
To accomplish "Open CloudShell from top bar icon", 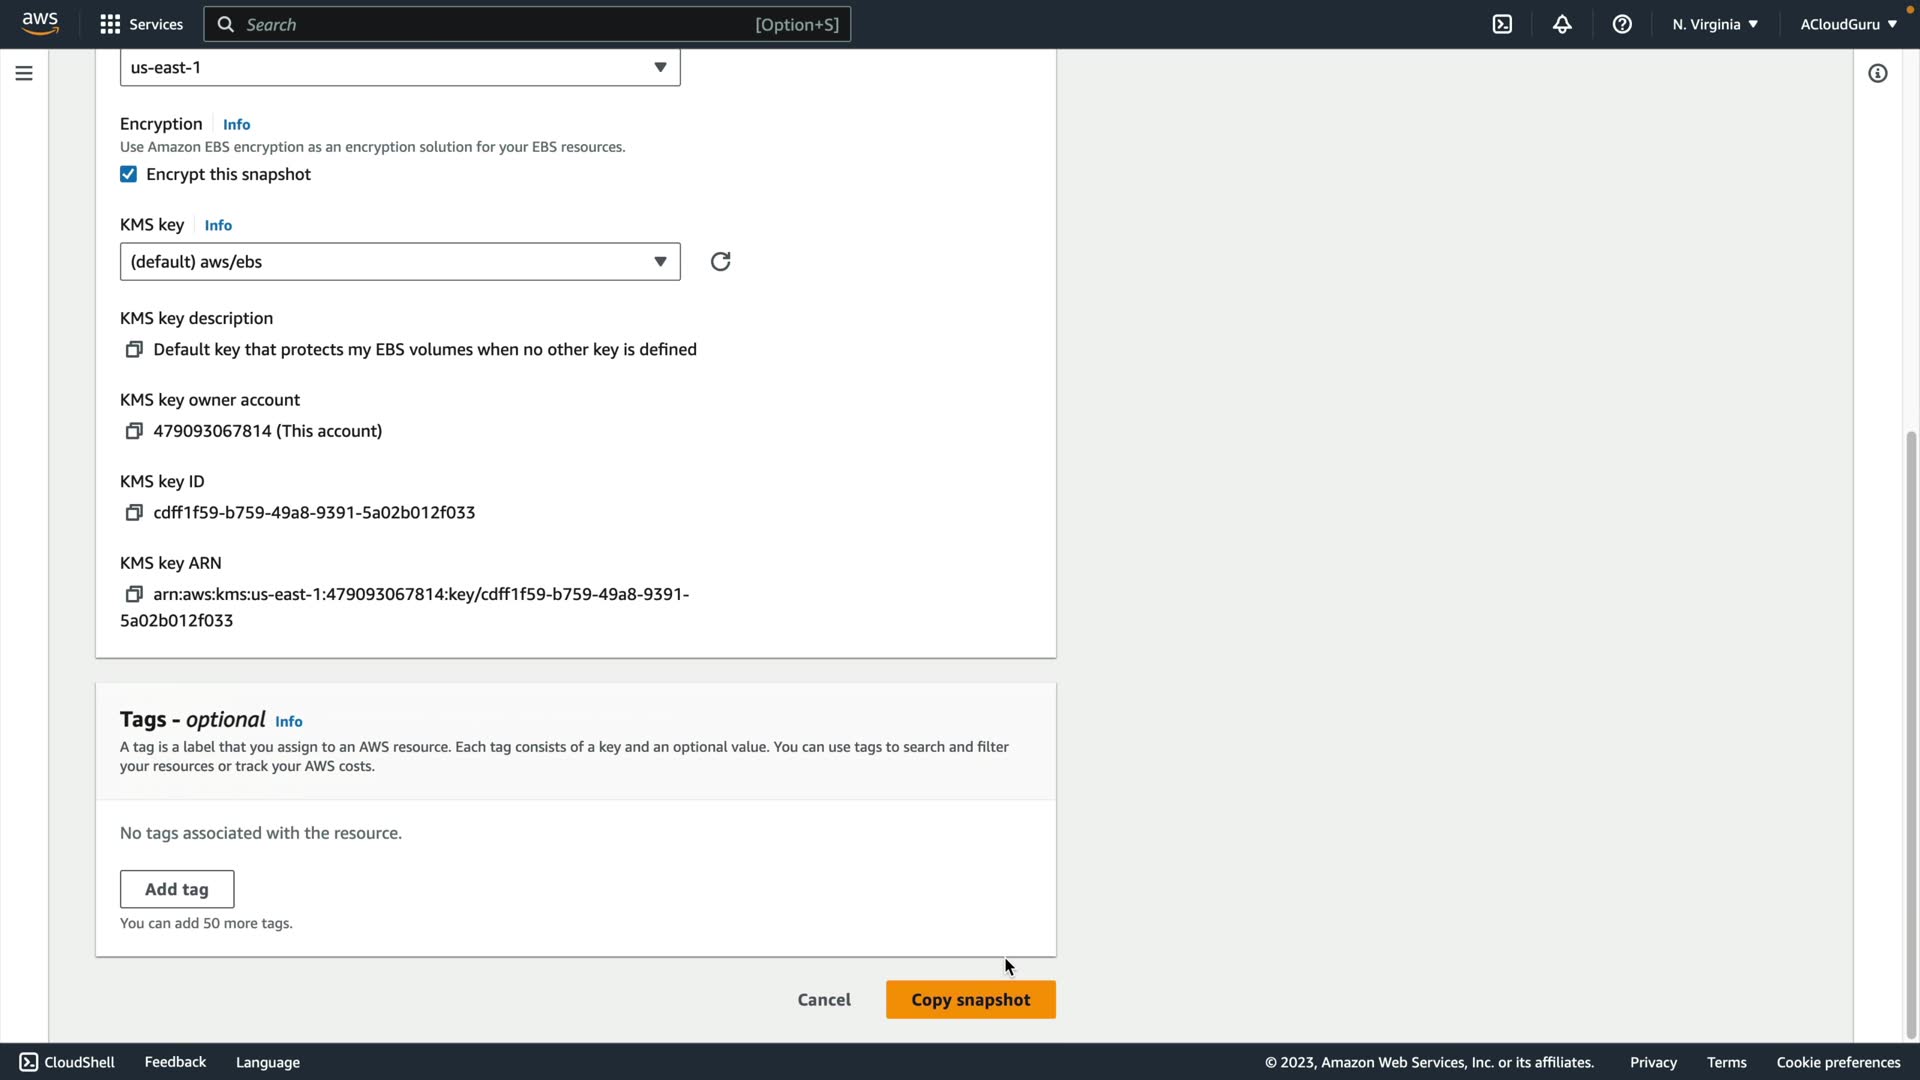I will click(1502, 24).
